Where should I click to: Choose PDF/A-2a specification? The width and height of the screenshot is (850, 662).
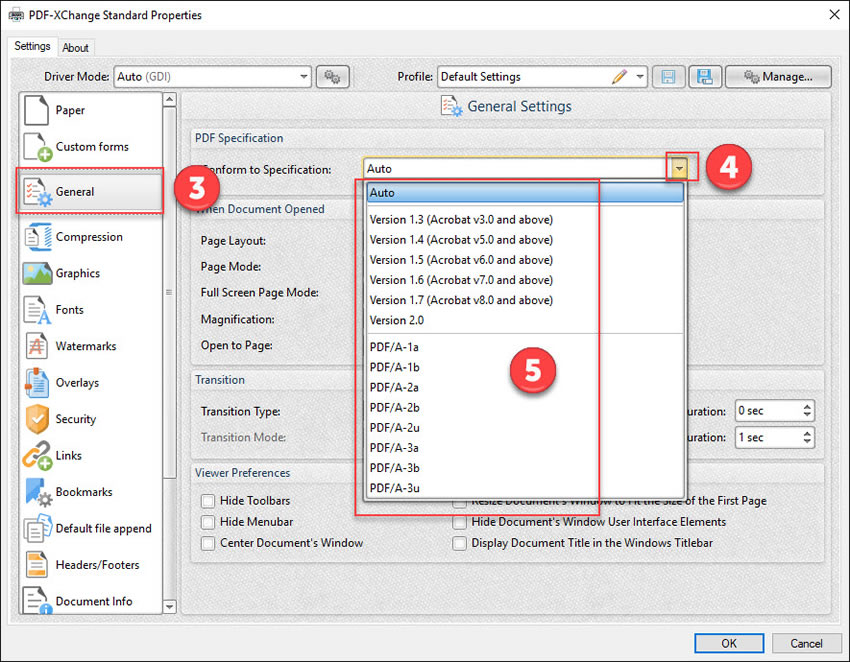click(x=525, y=387)
